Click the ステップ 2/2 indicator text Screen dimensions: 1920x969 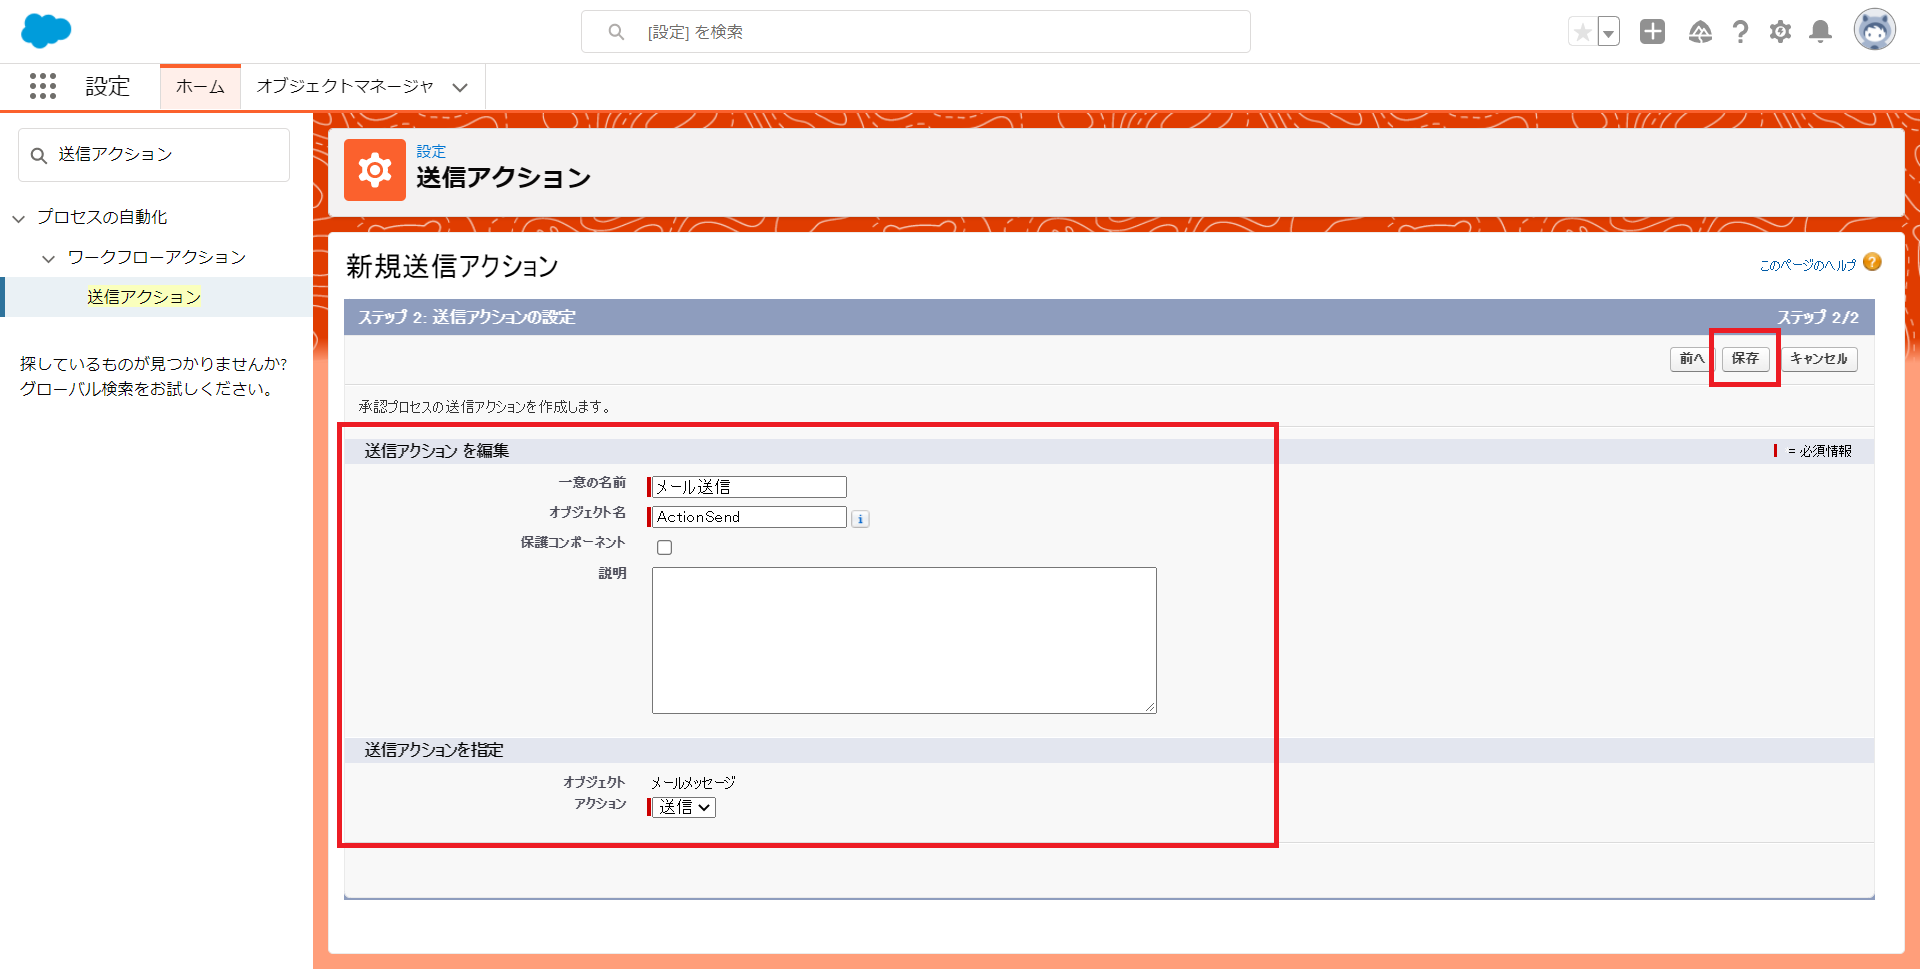[1818, 317]
